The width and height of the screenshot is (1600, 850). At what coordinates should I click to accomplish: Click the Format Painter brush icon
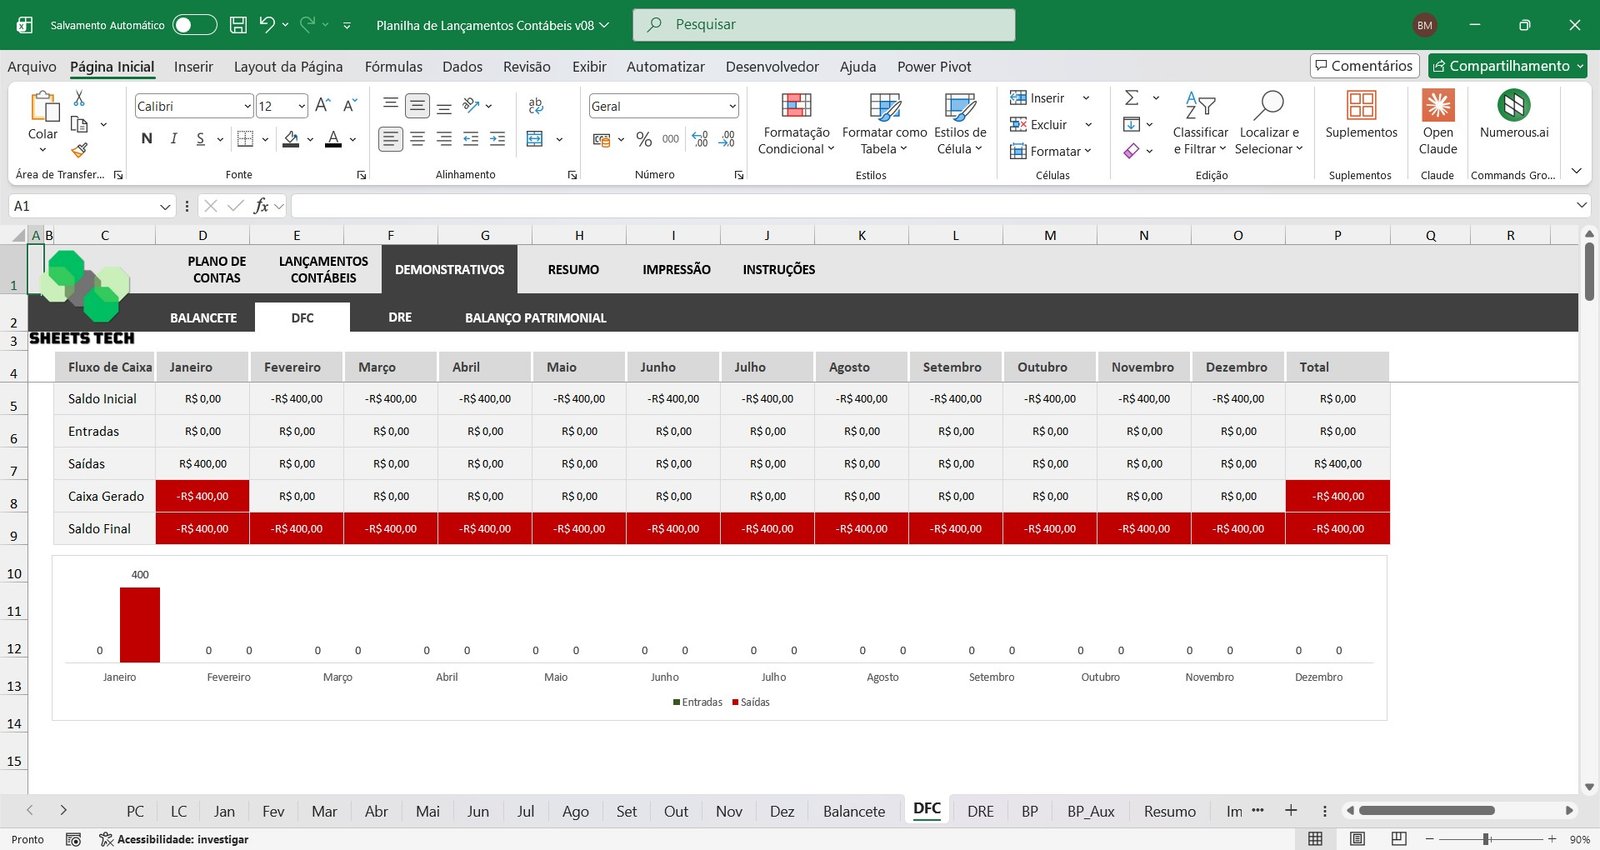coord(79,150)
